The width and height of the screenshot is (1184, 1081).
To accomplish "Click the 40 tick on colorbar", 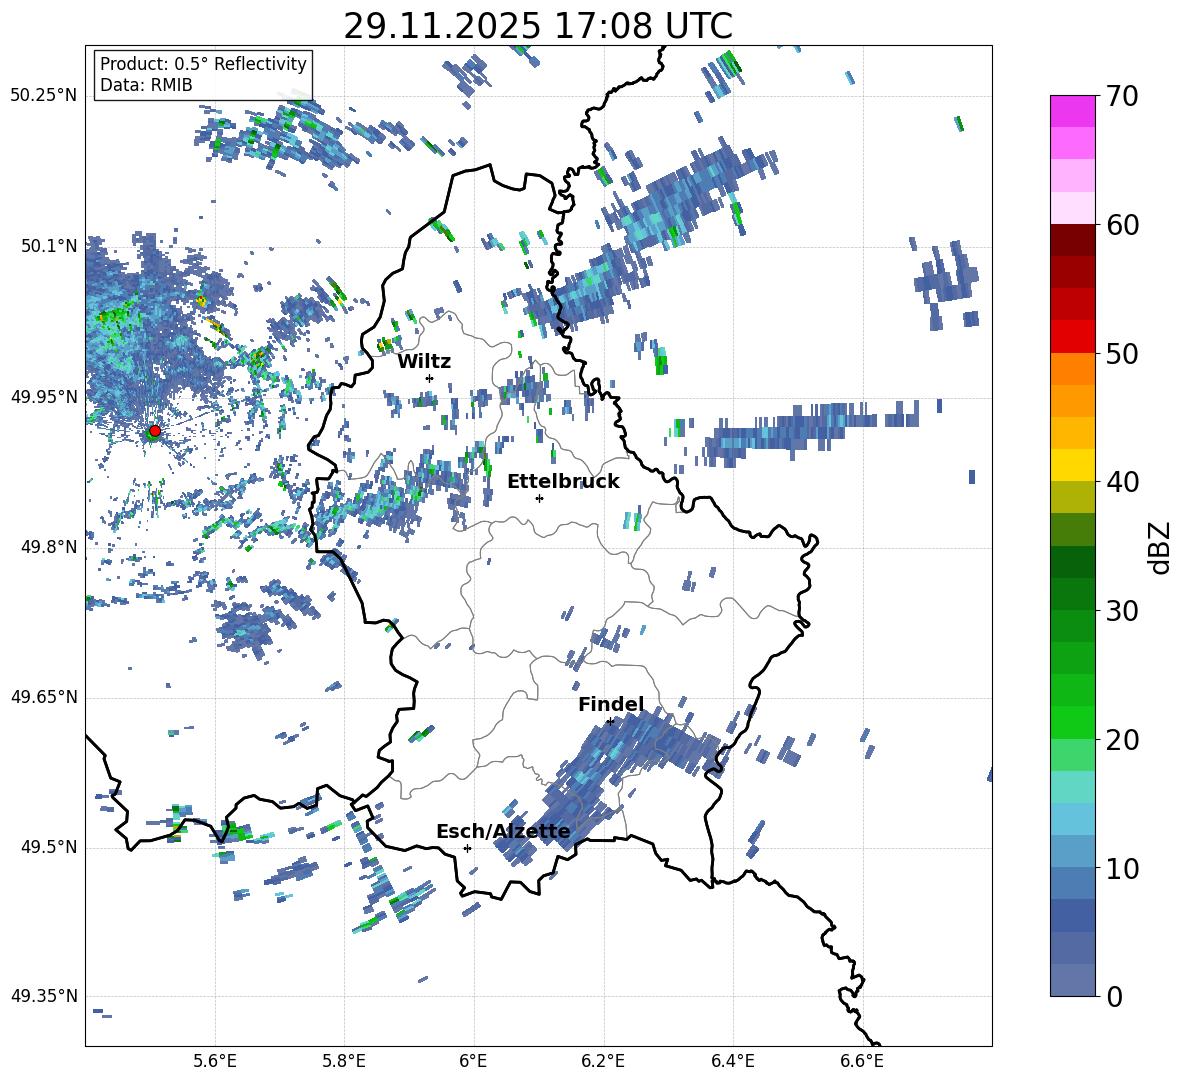I will pyautogui.click(x=1122, y=482).
